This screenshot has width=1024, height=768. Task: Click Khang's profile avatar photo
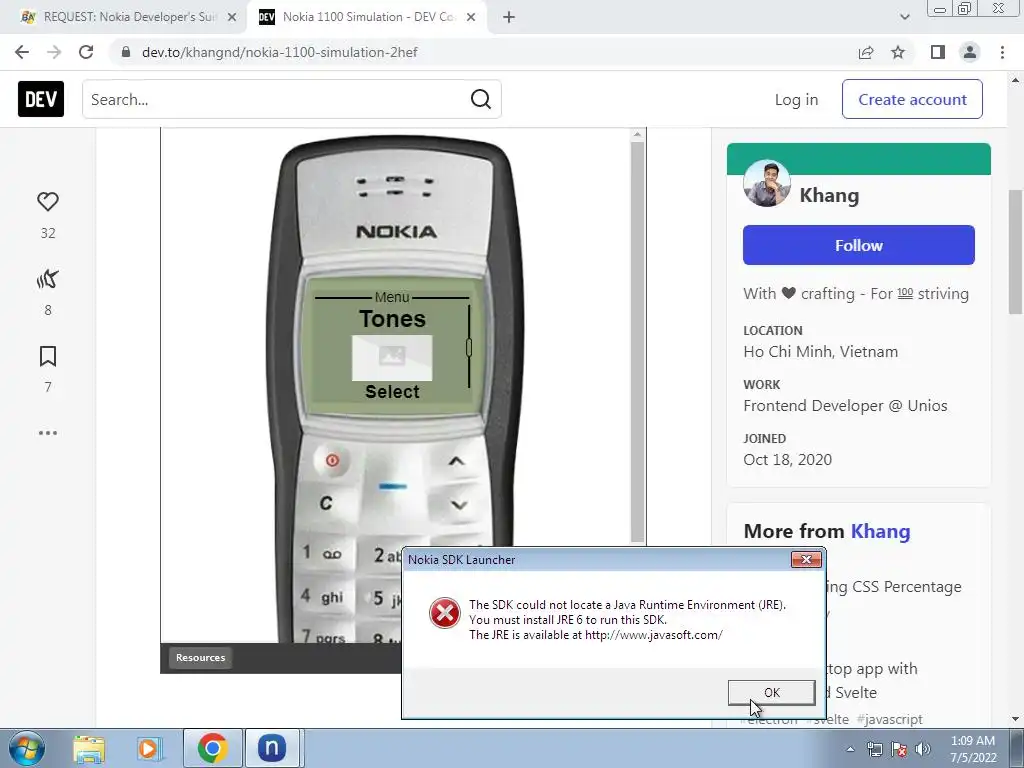767,184
